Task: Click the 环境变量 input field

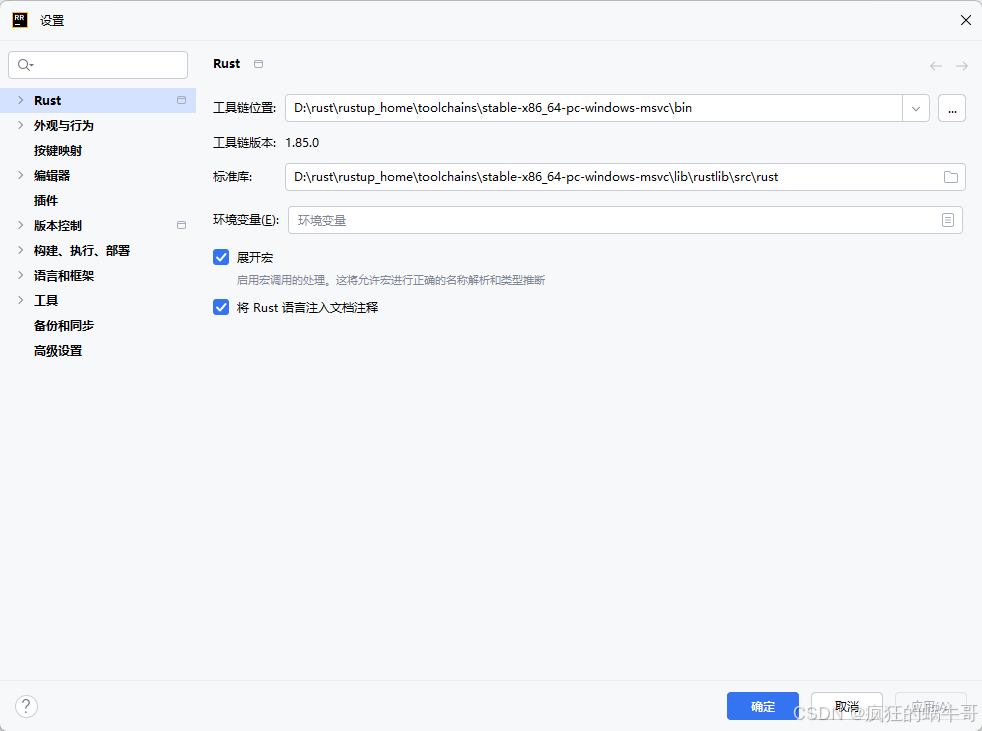Action: 625,220
